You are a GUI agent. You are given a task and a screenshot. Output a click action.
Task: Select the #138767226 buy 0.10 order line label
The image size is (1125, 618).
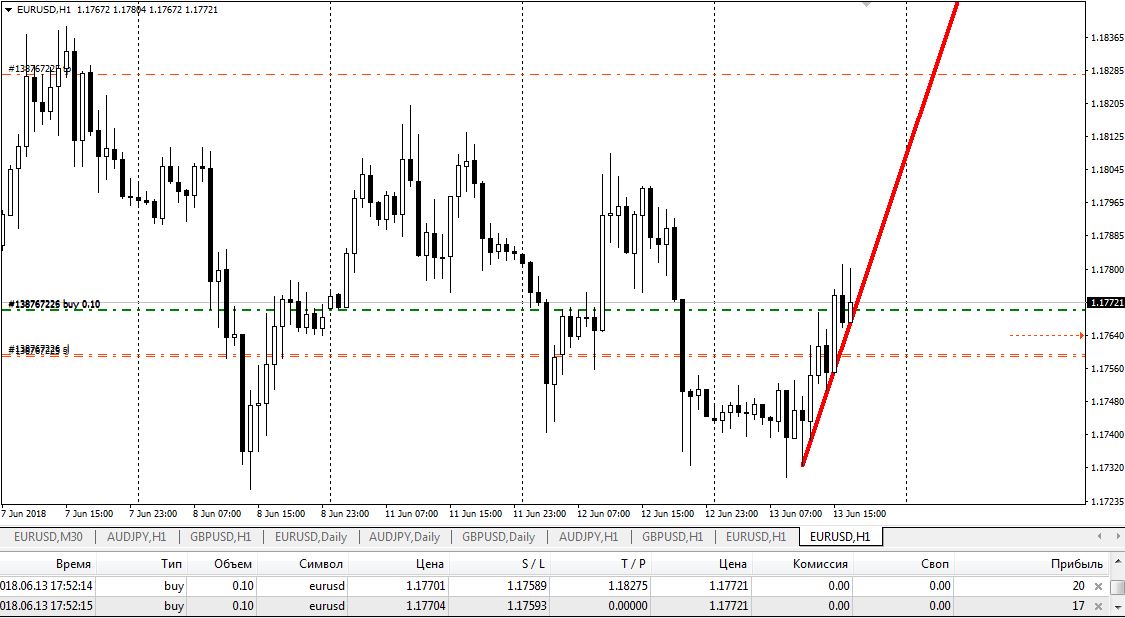point(55,304)
